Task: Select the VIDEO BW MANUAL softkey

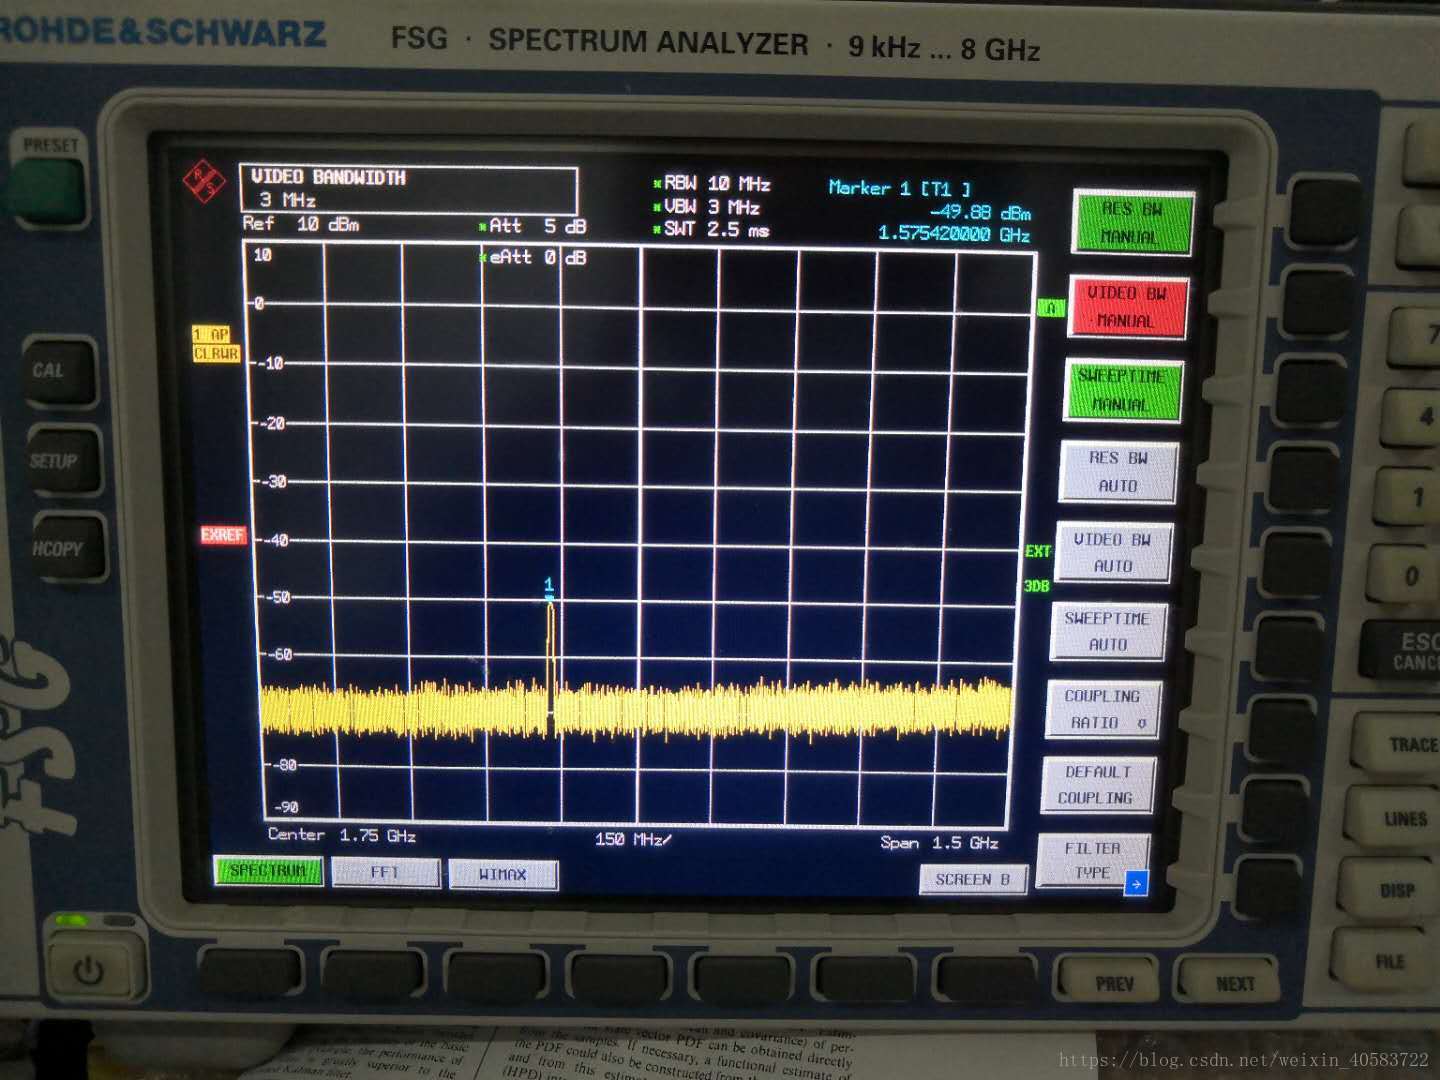Action: (x=1128, y=306)
